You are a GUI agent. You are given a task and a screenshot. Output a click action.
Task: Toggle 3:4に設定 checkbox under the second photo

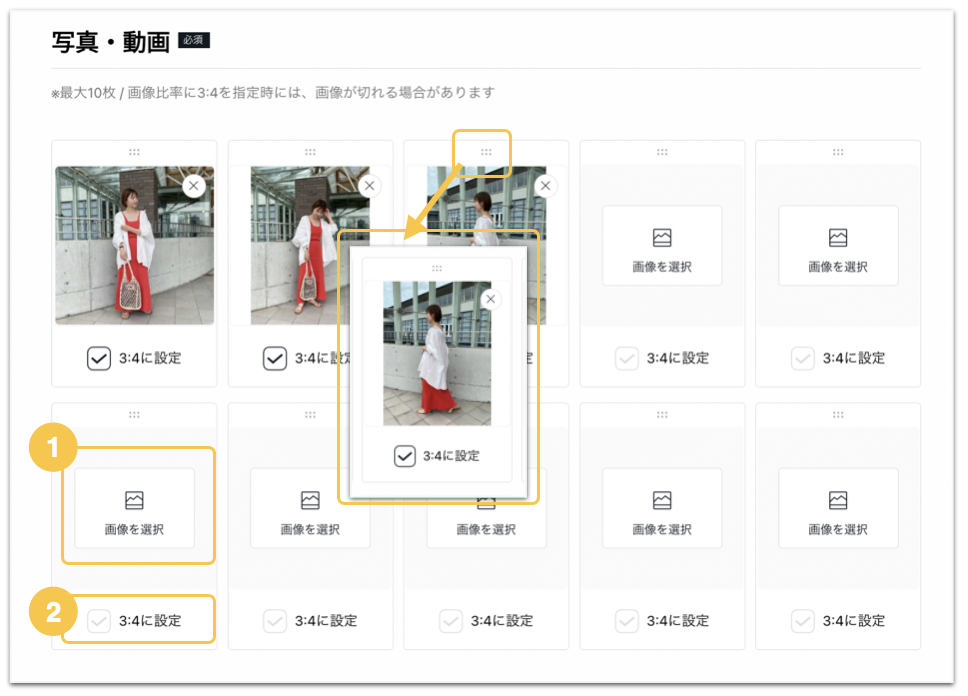coord(275,358)
